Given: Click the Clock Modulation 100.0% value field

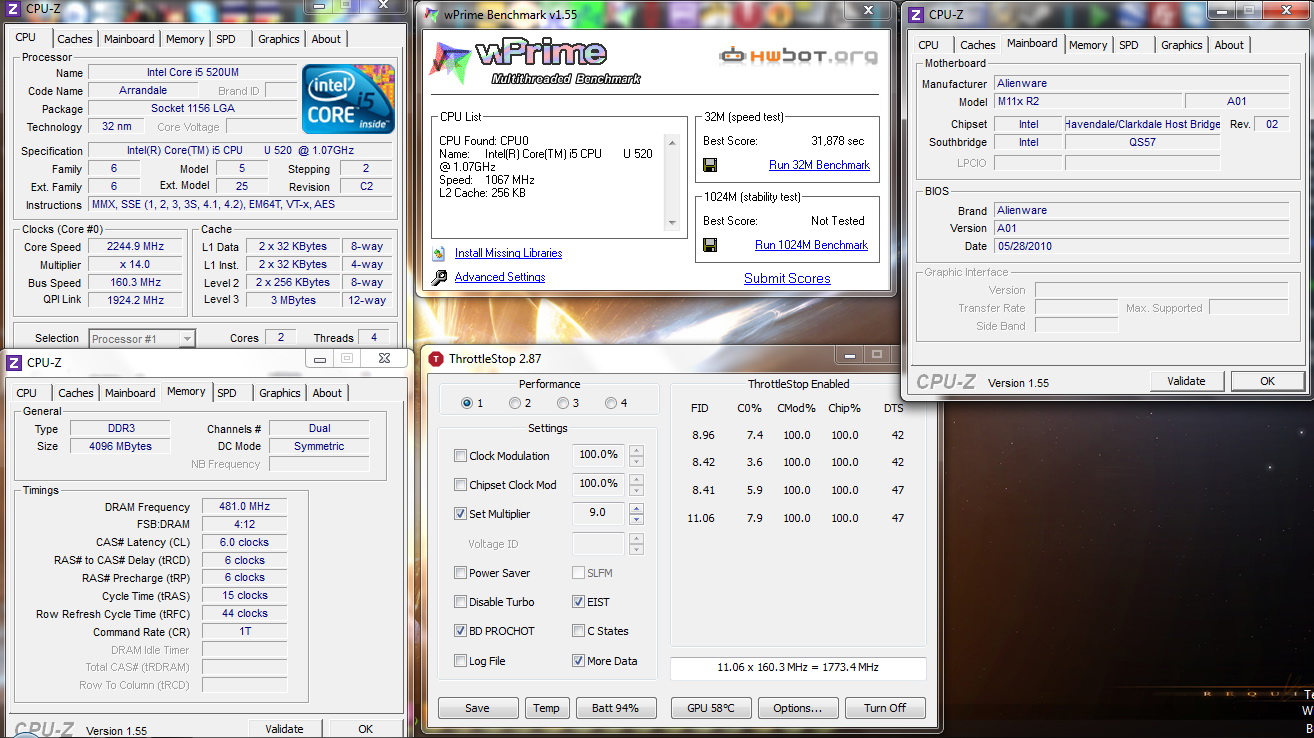Looking at the screenshot, I should 598,455.
